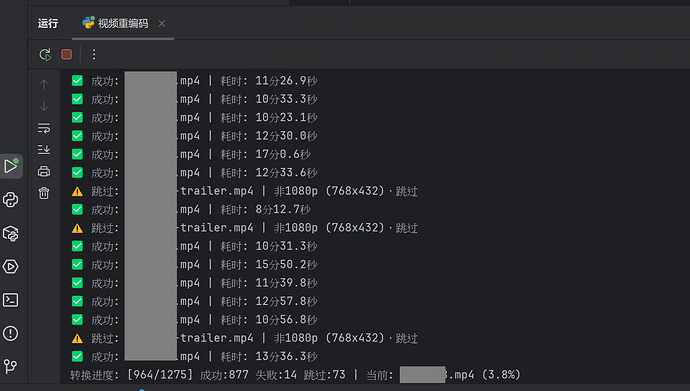The image size is (690, 391).
Task: Click the 失败:14 count
Action: point(276,375)
